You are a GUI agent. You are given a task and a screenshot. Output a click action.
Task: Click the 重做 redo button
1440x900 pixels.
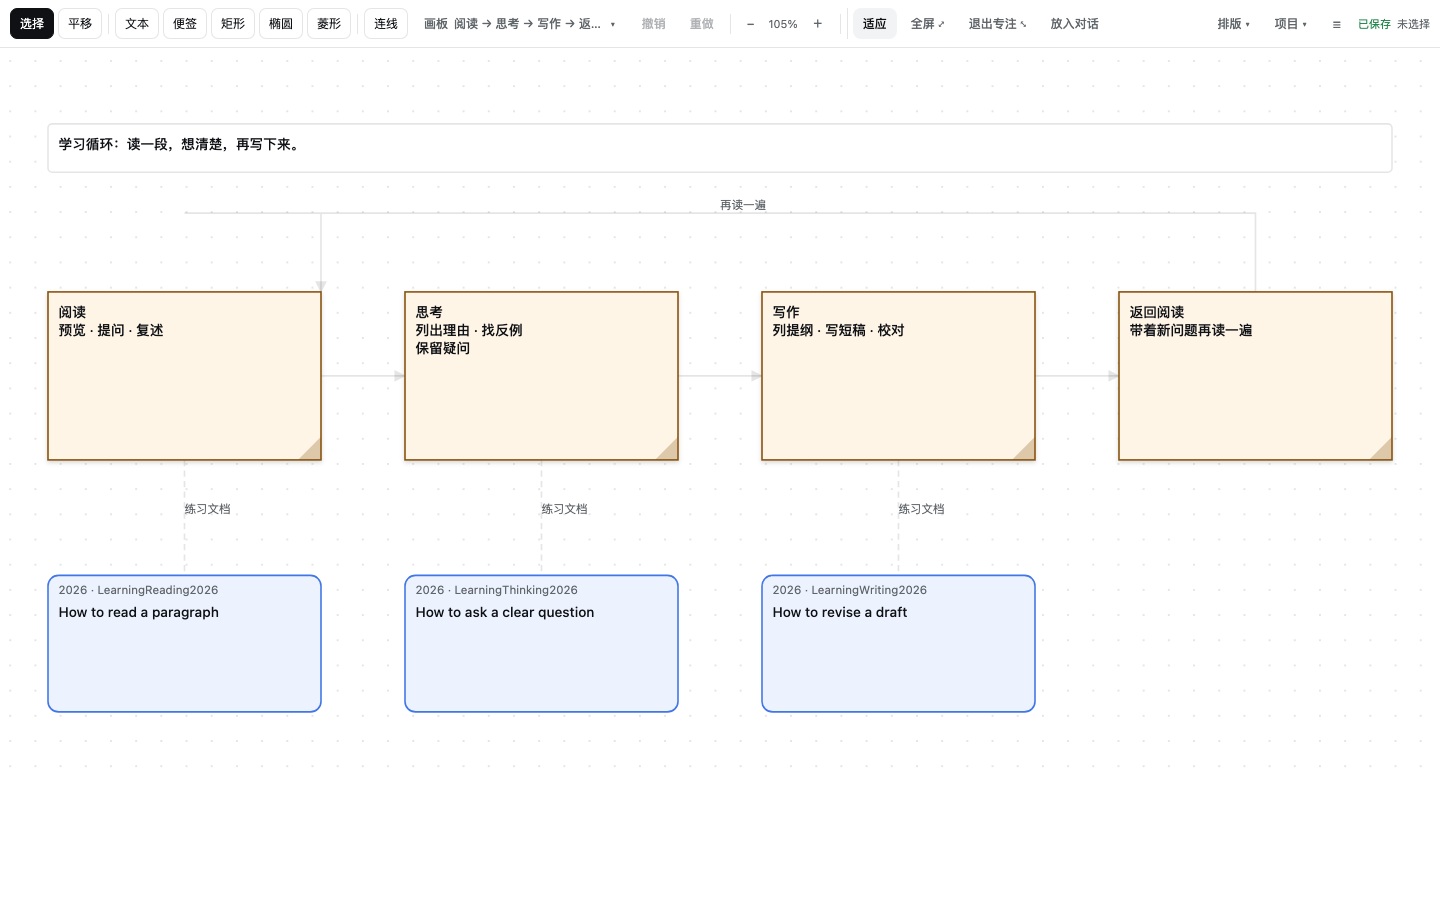point(702,24)
